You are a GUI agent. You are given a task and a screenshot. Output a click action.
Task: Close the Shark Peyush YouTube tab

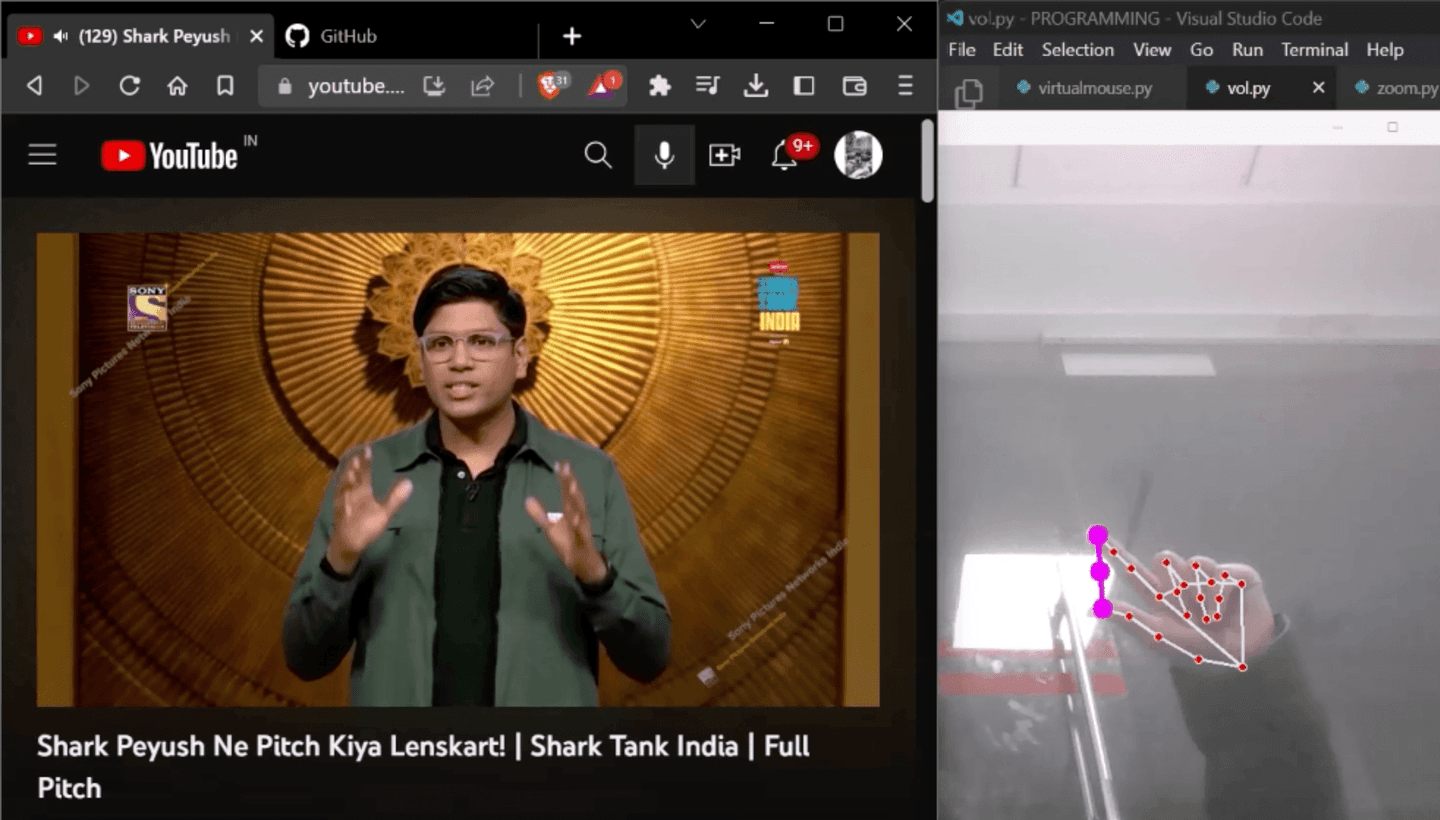(x=256, y=36)
